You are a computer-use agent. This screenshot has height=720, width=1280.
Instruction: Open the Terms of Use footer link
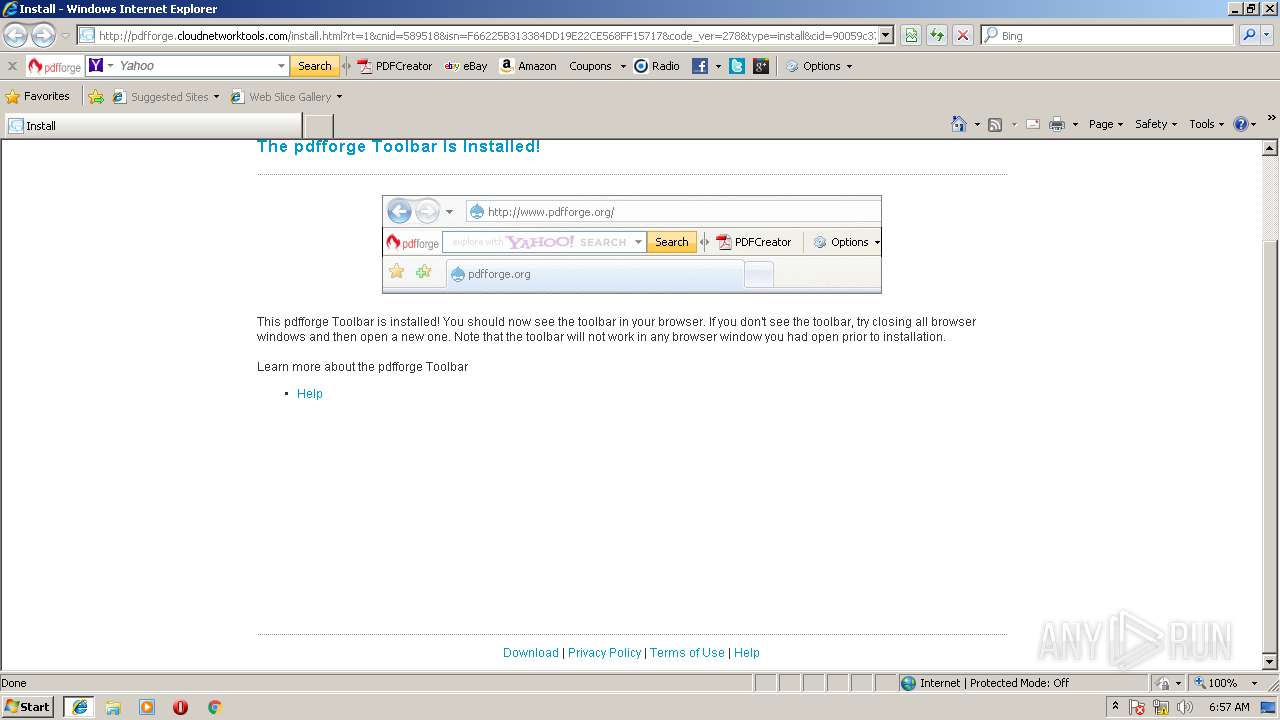point(687,653)
